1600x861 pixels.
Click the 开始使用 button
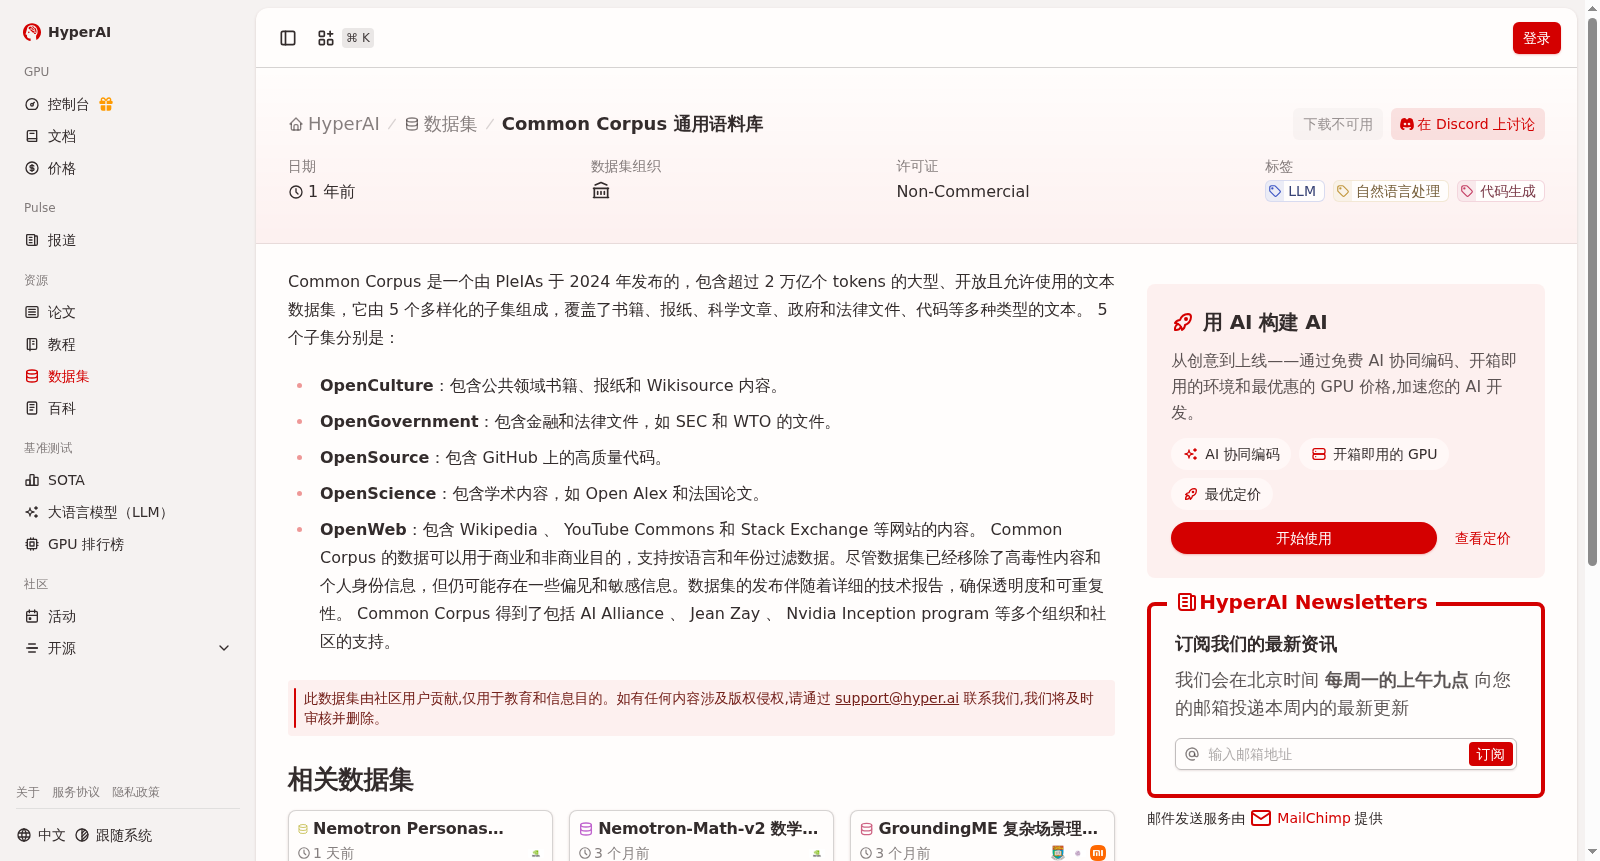pyautogui.click(x=1304, y=538)
